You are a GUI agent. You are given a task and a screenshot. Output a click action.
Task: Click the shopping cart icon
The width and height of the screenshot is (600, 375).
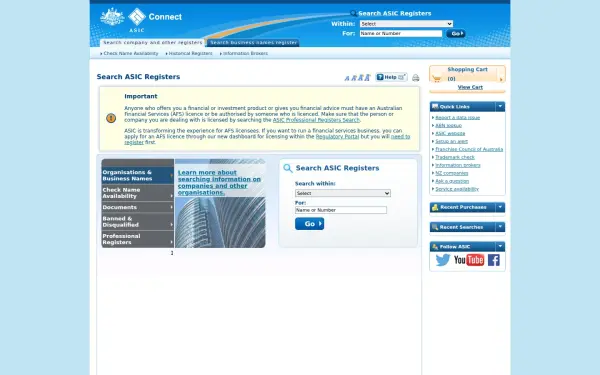point(437,78)
